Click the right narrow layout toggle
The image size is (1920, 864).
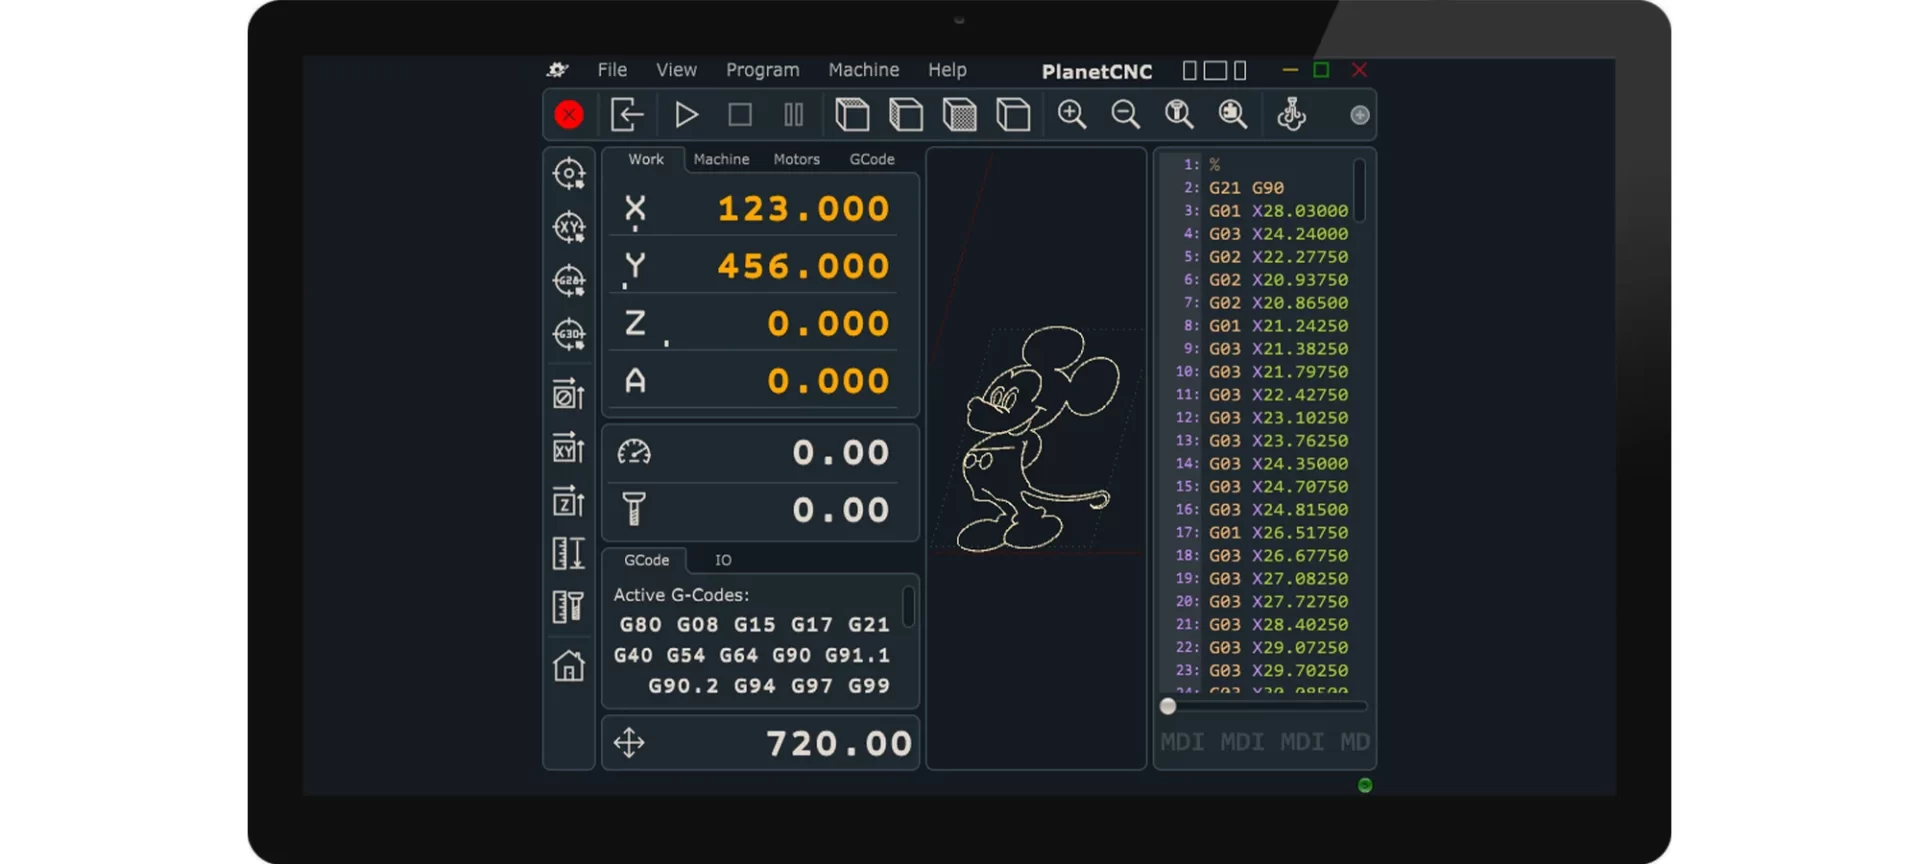point(1240,70)
